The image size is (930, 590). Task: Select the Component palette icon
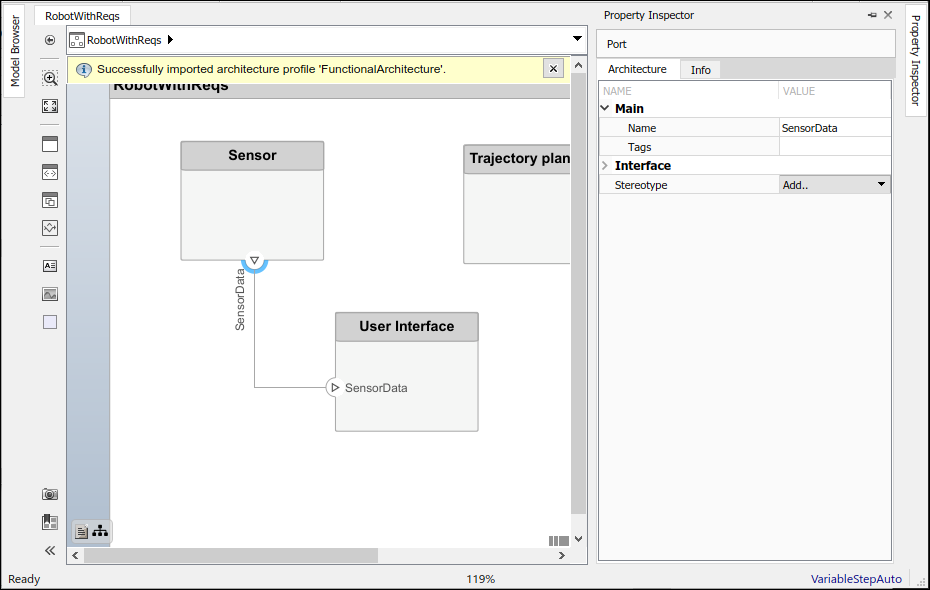50,144
